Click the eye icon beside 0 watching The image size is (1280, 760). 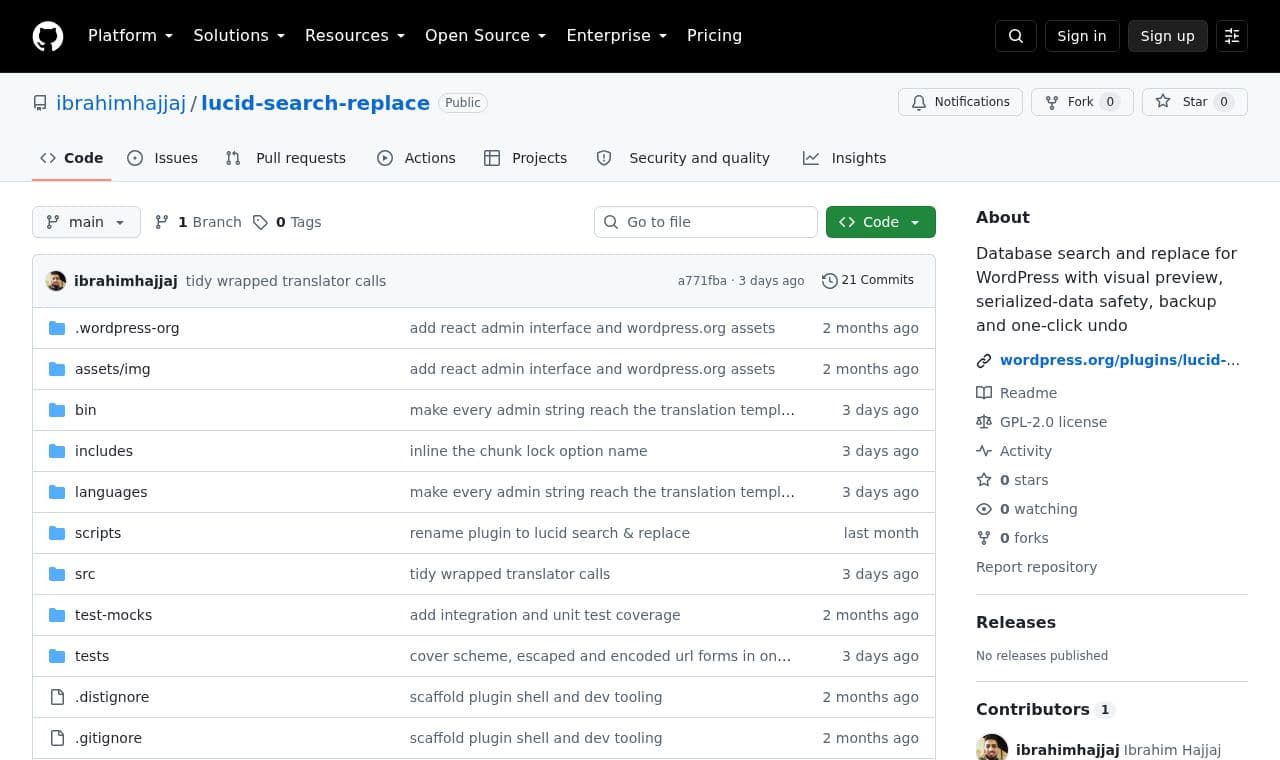pyautogui.click(x=984, y=509)
